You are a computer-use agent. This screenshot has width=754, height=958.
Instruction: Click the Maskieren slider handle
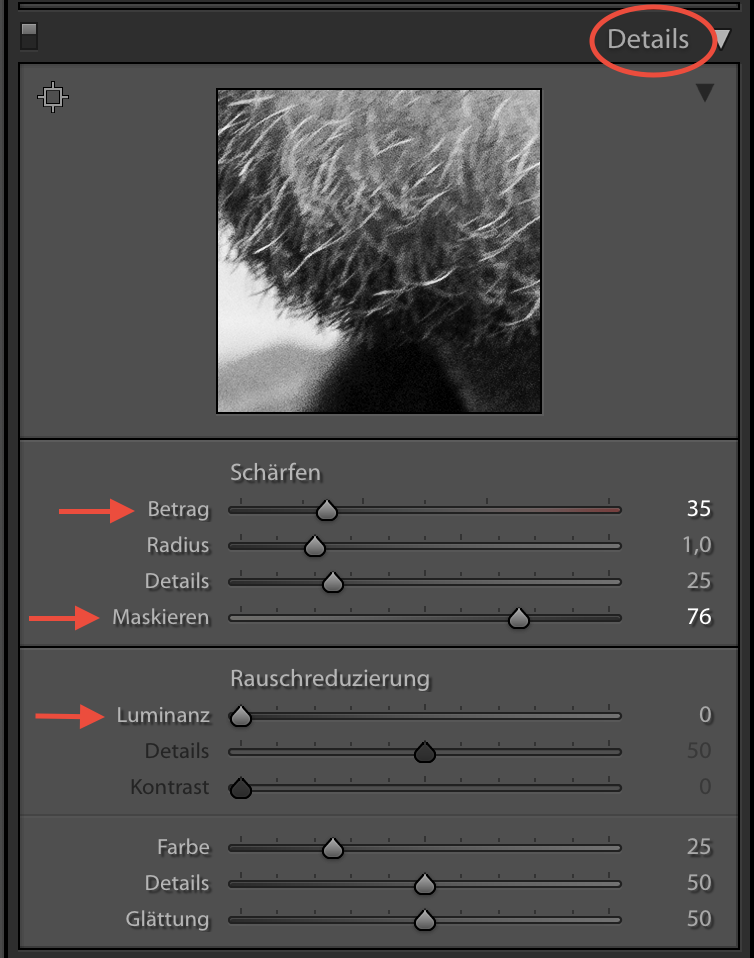click(x=518, y=619)
